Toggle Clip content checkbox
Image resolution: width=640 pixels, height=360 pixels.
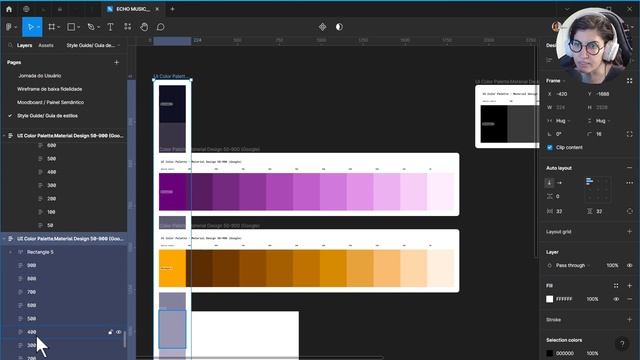coord(550,147)
